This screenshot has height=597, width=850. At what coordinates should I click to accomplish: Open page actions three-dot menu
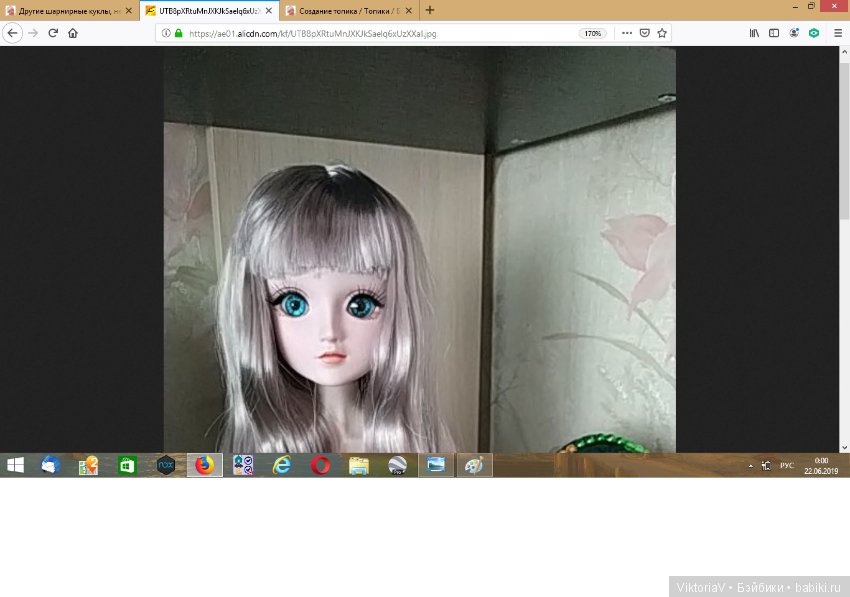coord(627,33)
